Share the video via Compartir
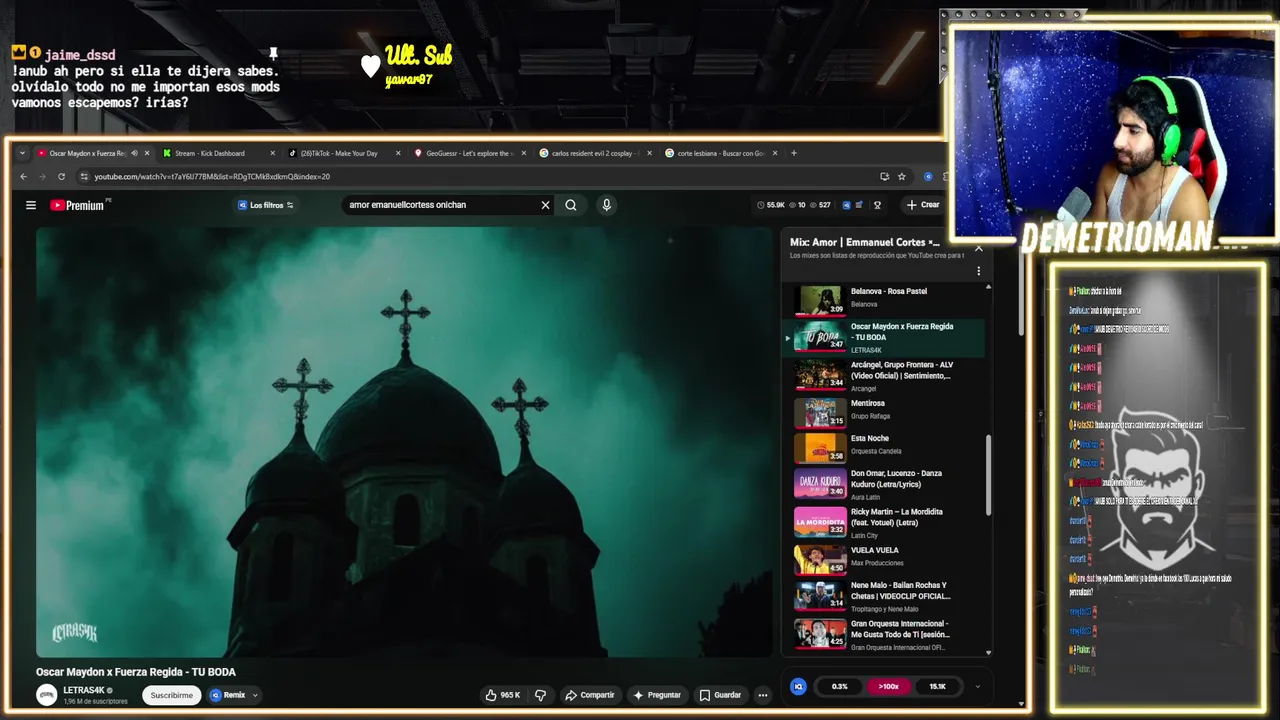The width and height of the screenshot is (1280, 720). 589,695
